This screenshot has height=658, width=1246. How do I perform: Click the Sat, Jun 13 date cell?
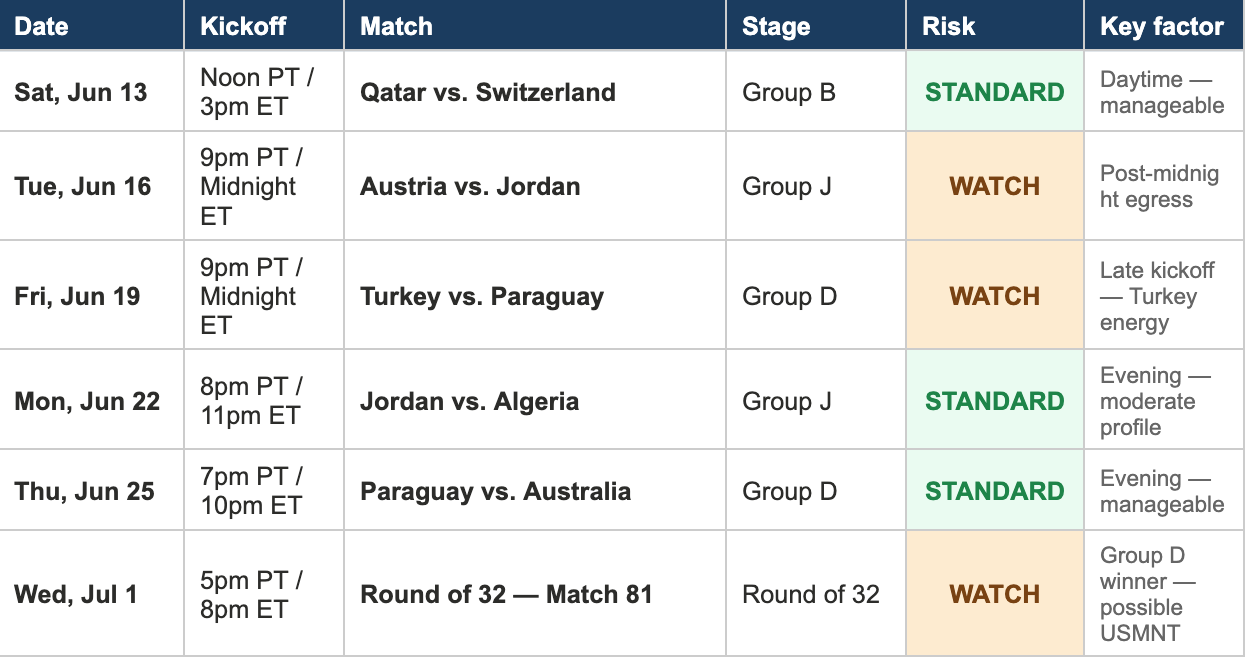(92, 91)
